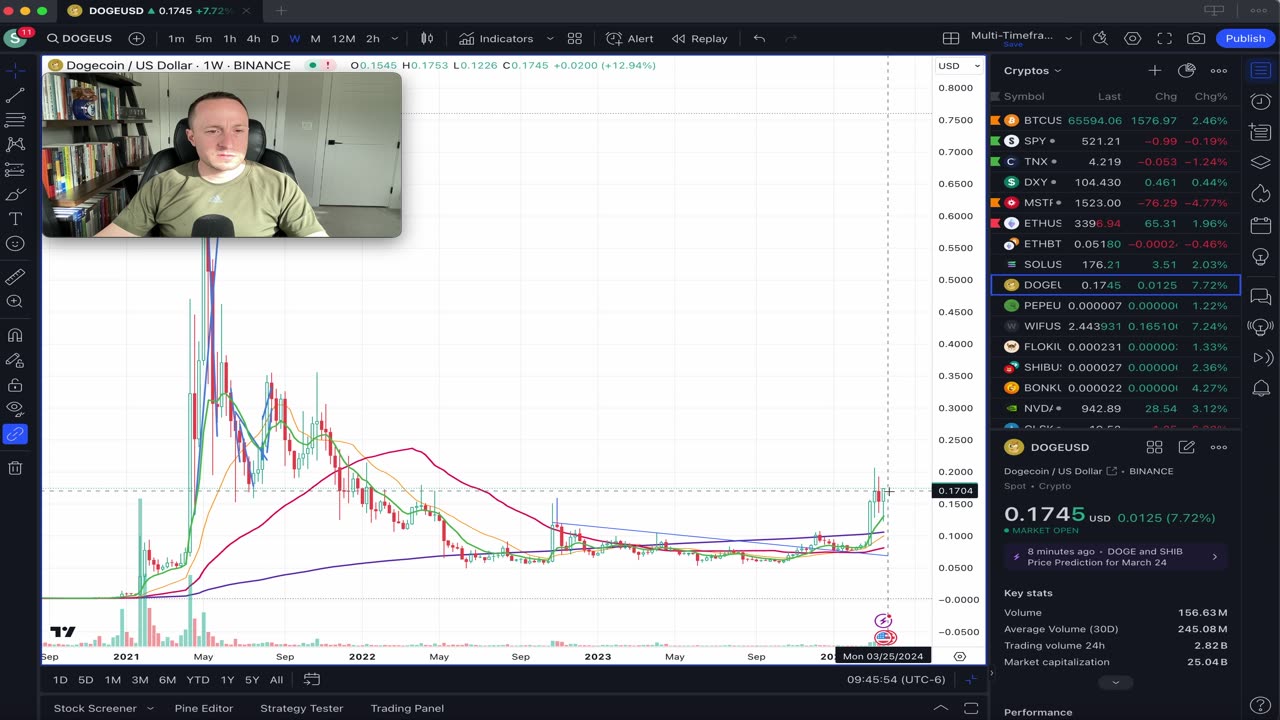
Task: Add symbol to the Cryptos watchlist
Action: click(1154, 71)
